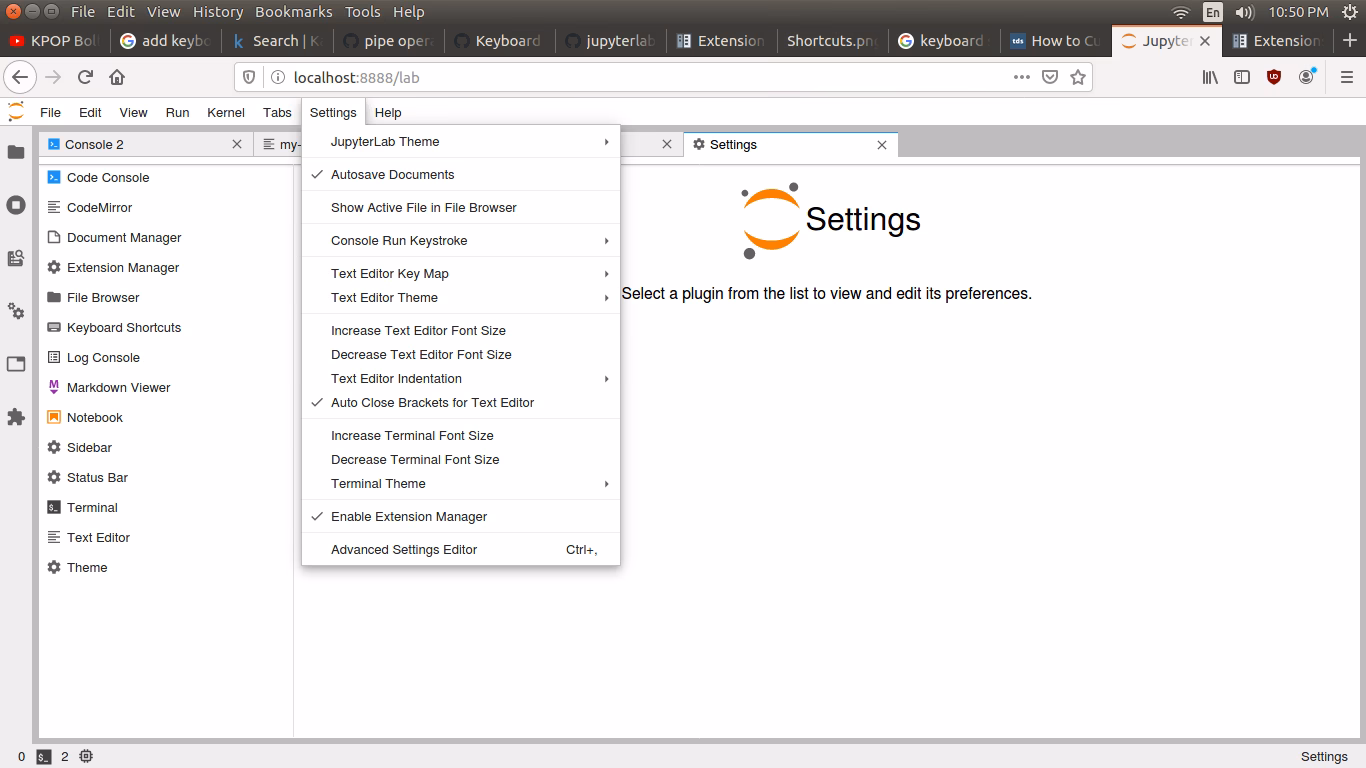Bookmark page with the star icon
Image resolution: width=1366 pixels, height=768 pixels.
(1078, 77)
